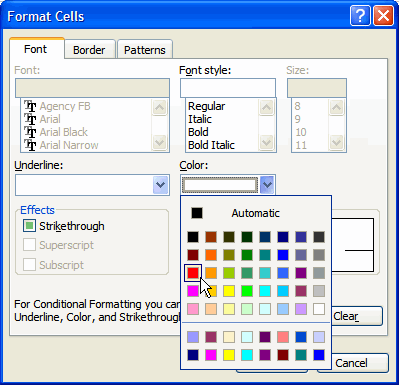
Task: Open the Underline dropdown list
Action: click(161, 185)
